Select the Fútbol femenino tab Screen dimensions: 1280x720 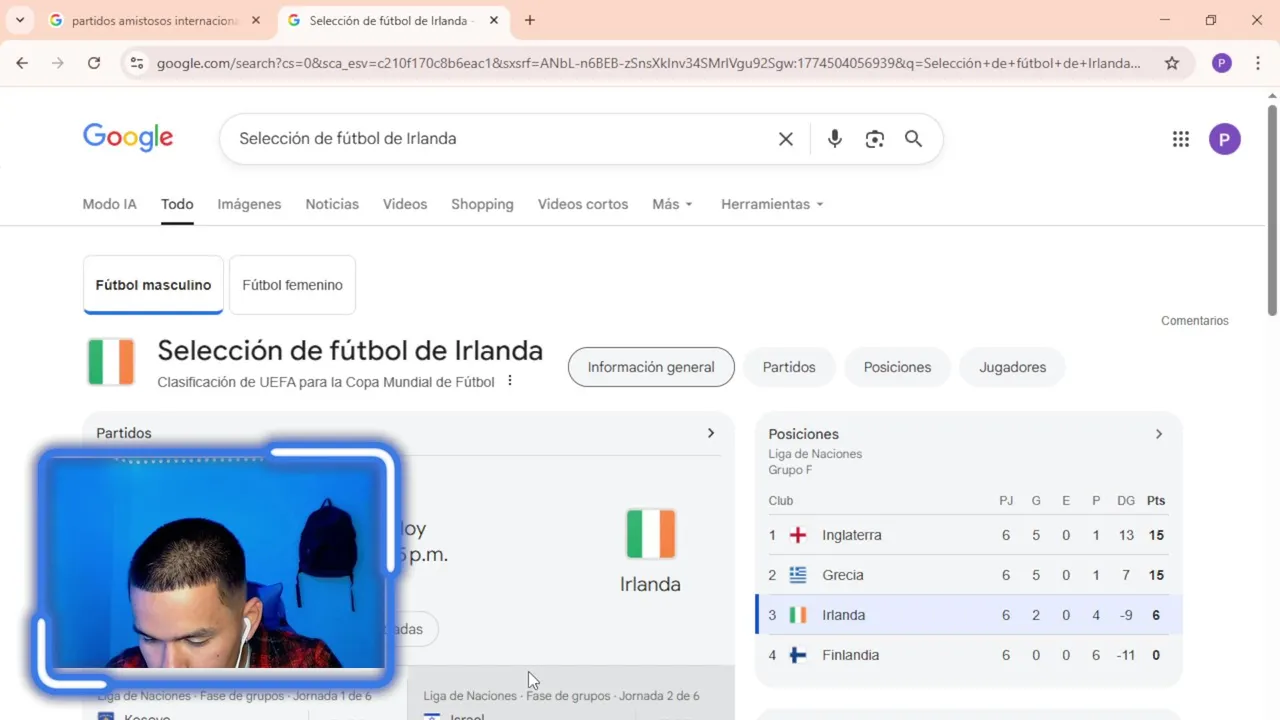(292, 285)
